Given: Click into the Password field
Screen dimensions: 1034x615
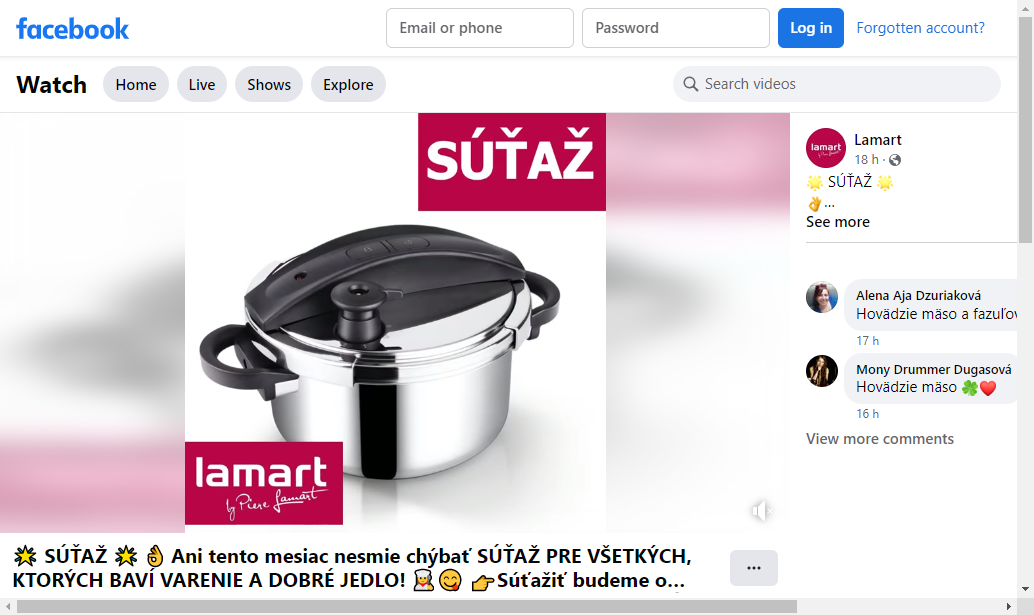Looking at the screenshot, I should 675,28.
